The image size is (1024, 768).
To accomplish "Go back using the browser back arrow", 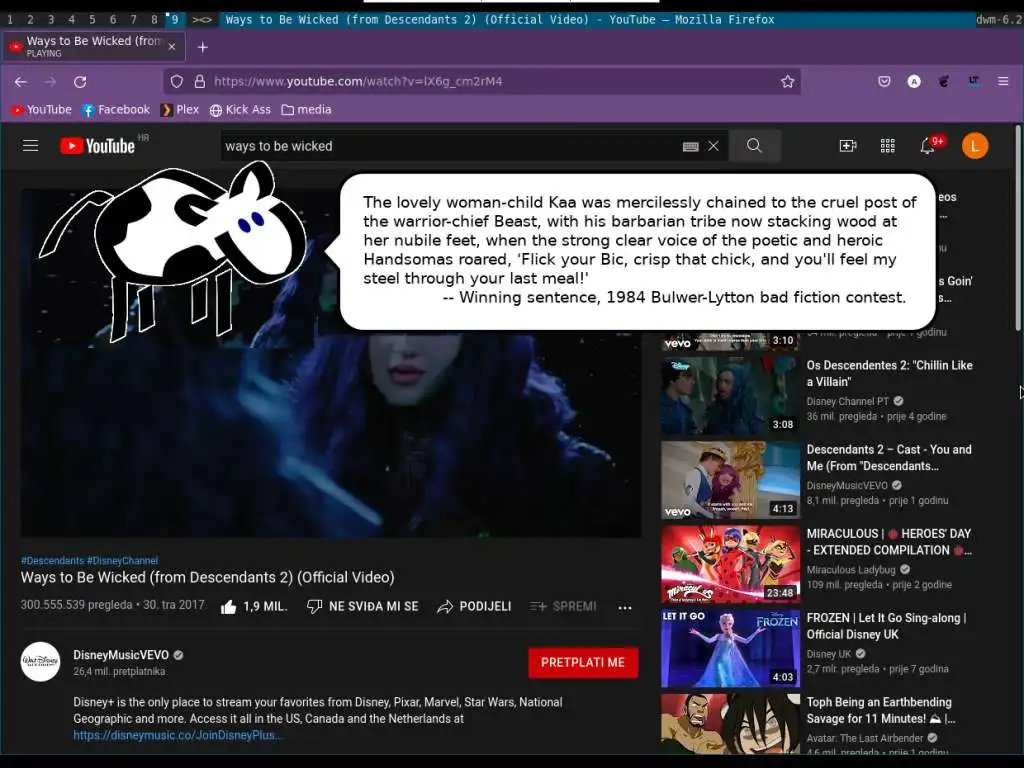I will (21, 82).
